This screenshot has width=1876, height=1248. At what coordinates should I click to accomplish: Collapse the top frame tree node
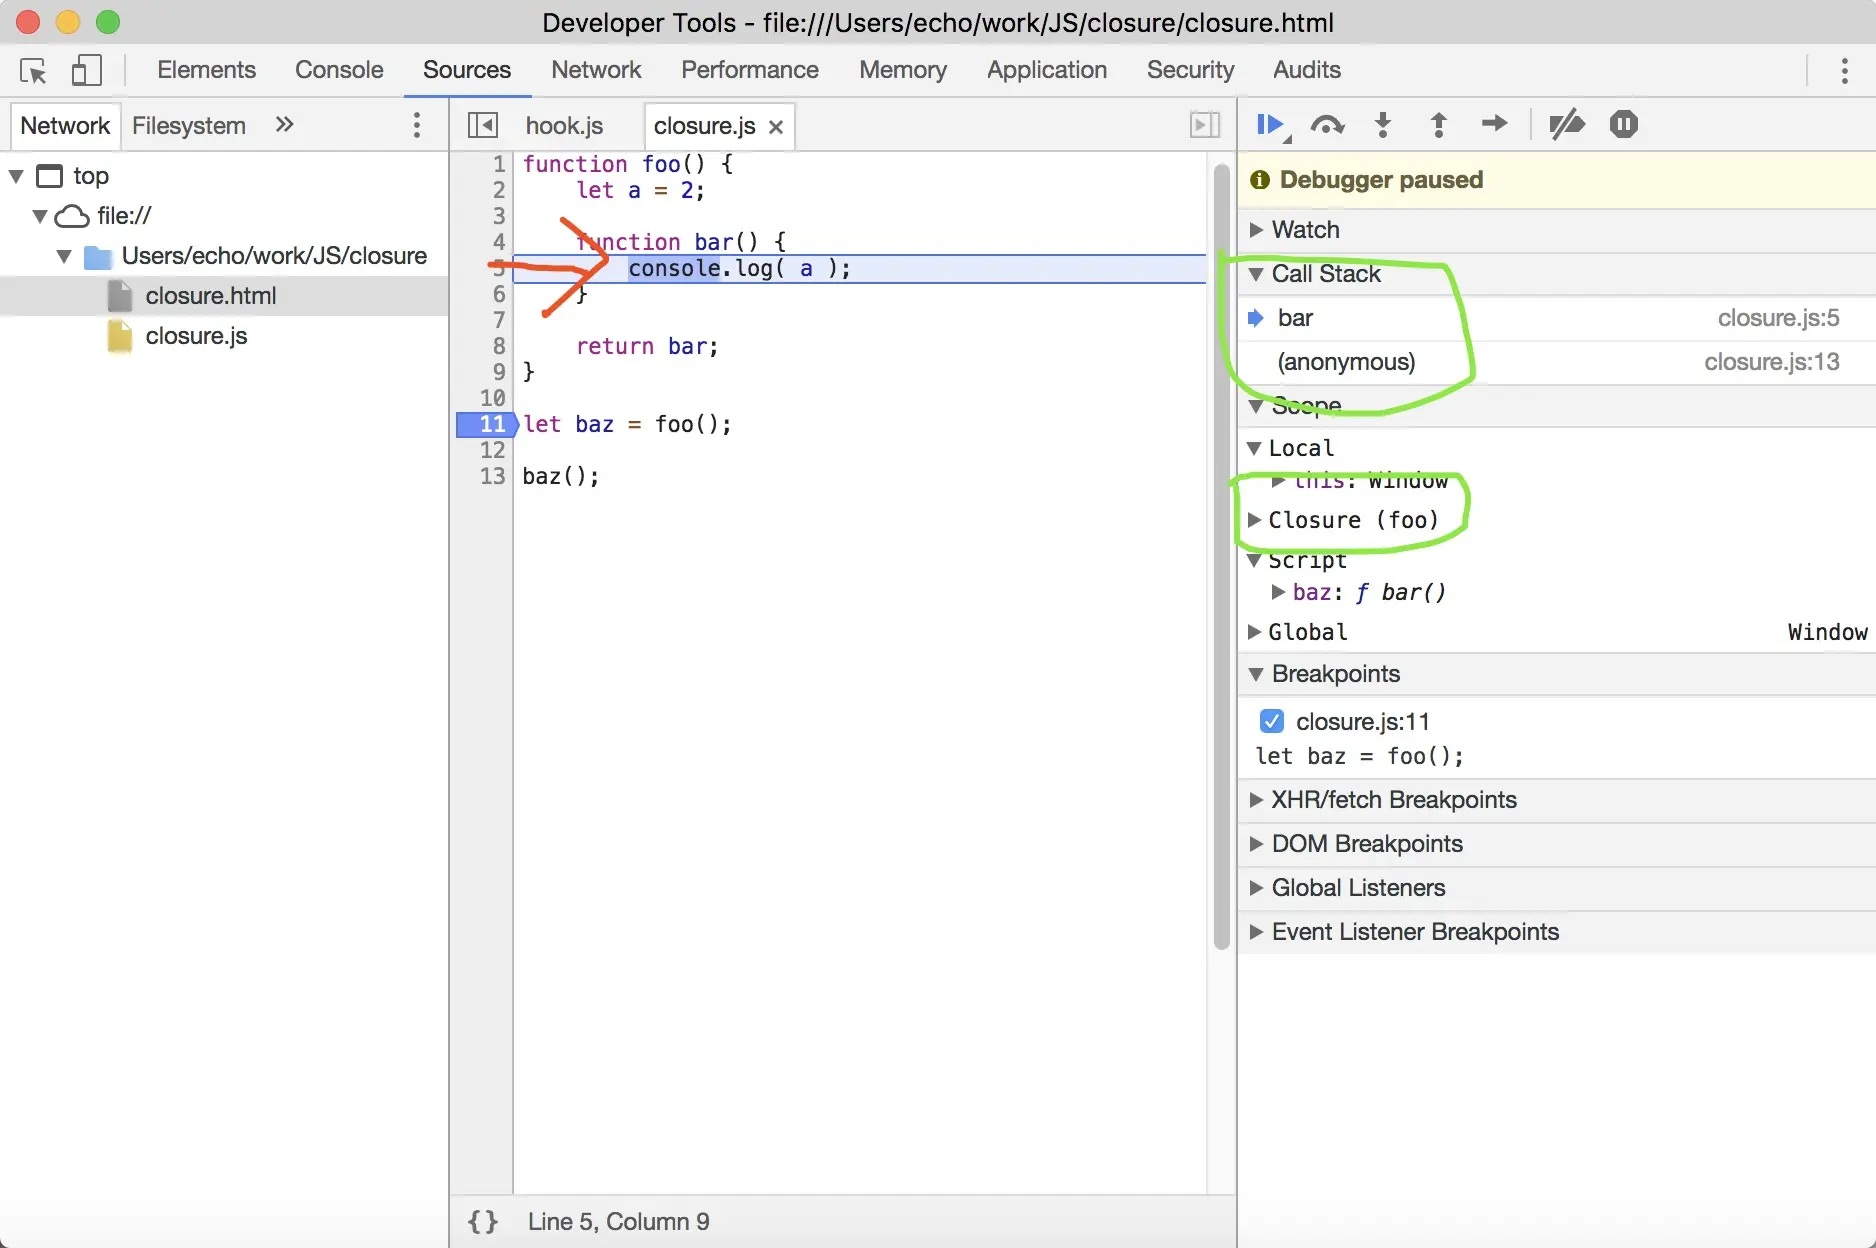click(x=17, y=176)
